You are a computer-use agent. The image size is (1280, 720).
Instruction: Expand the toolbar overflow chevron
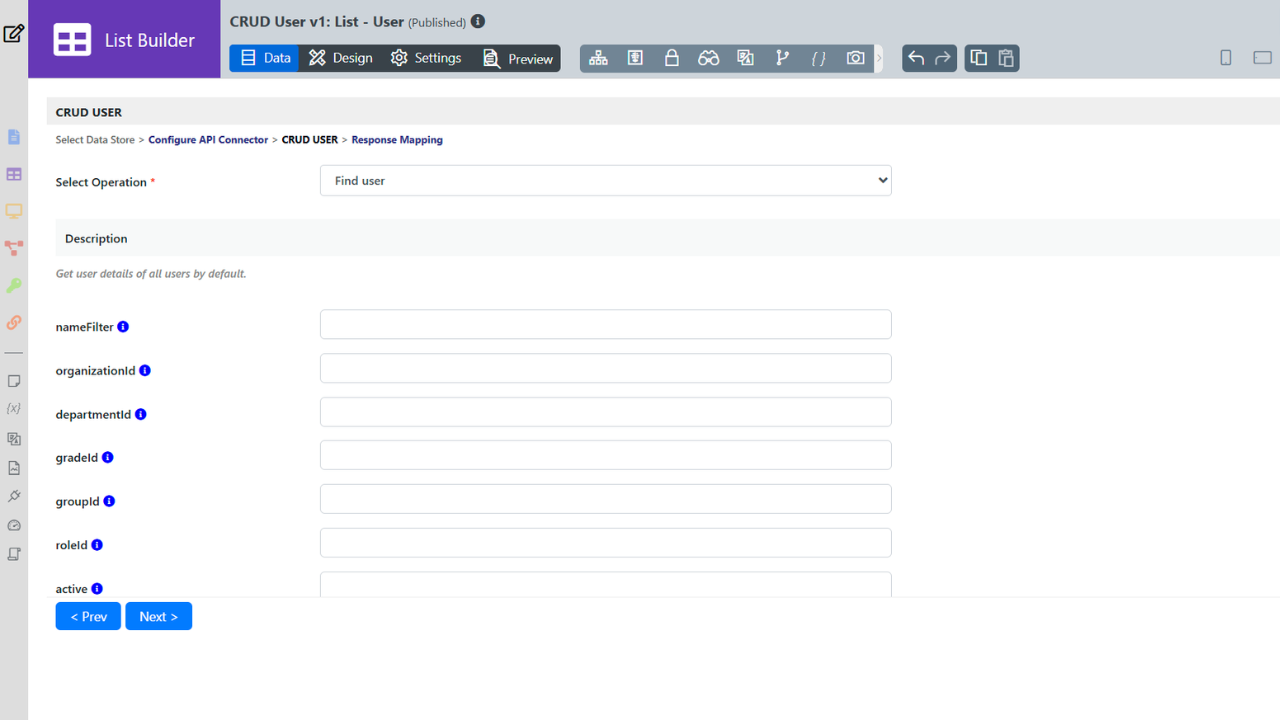[879, 58]
